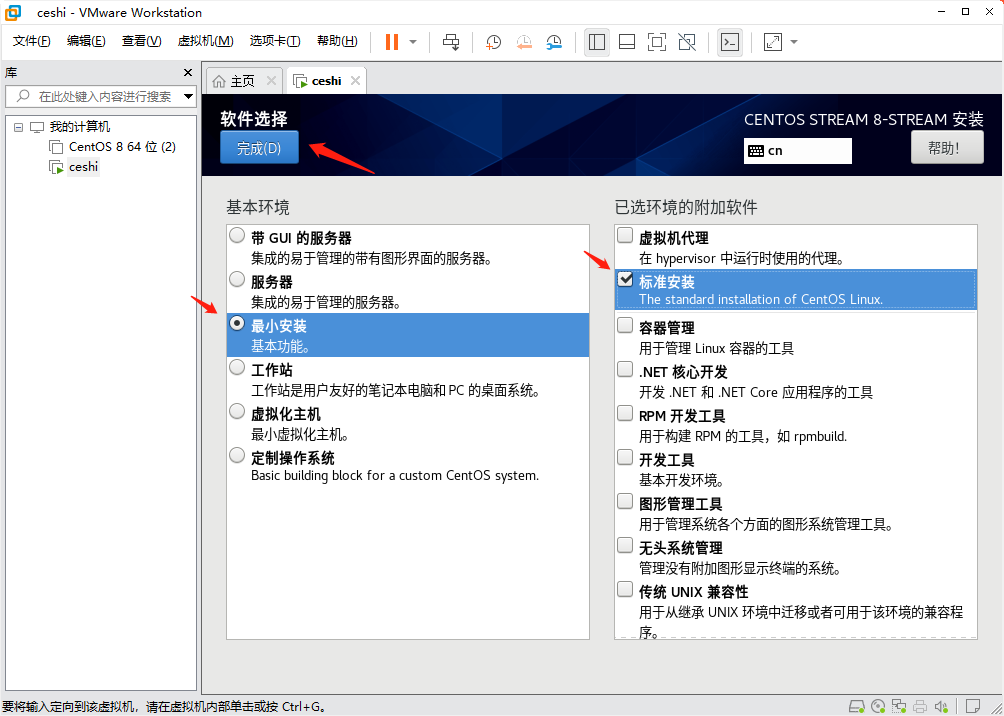Click the hard disk status bar icon
Screen dimensions: 1004x716
tap(856, 706)
